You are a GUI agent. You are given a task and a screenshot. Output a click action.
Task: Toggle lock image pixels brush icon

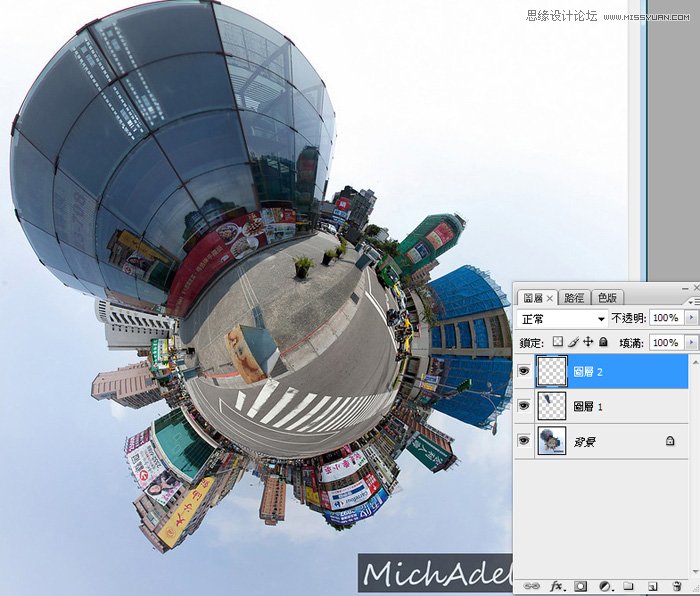tap(573, 342)
